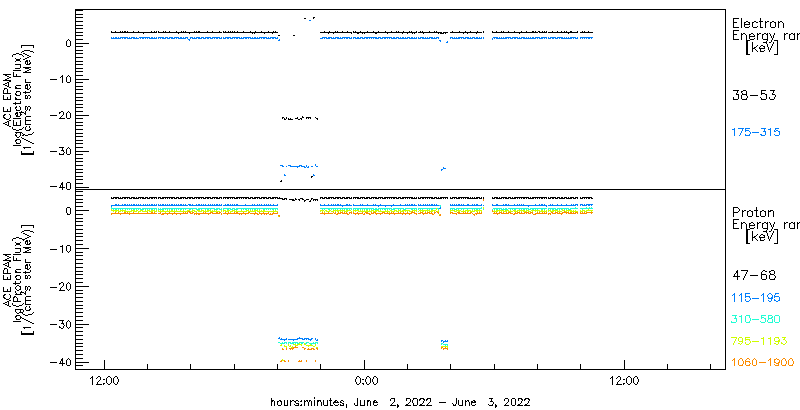This screenshot has width=800, height=410.
Task: Click the 115-195 proton energy legend label
Action: coord(756,298)
